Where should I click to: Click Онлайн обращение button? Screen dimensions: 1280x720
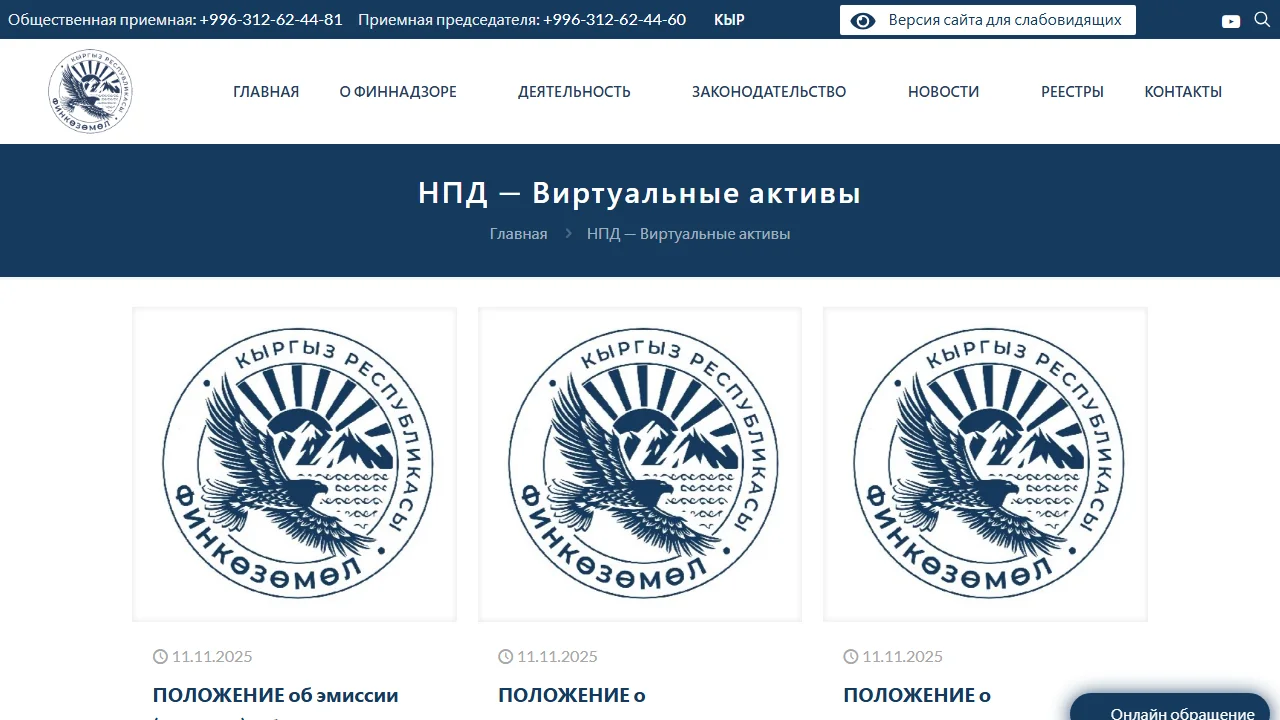pyautogui.click(x=1170, y=707)
